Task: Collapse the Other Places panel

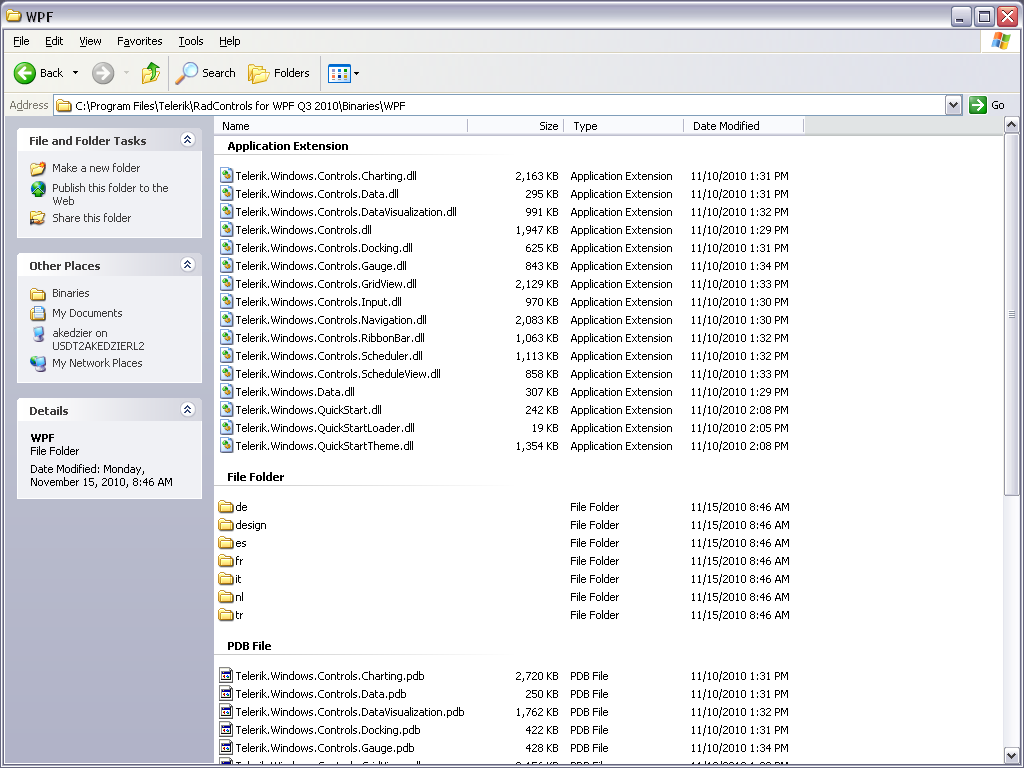Action: (187, 265)
